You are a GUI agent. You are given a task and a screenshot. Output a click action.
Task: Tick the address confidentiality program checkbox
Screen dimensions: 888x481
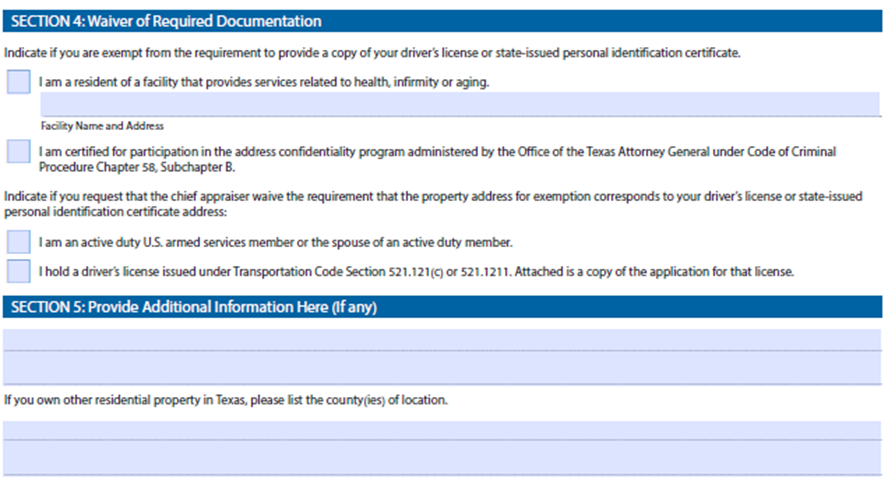[x=18, y=152]
